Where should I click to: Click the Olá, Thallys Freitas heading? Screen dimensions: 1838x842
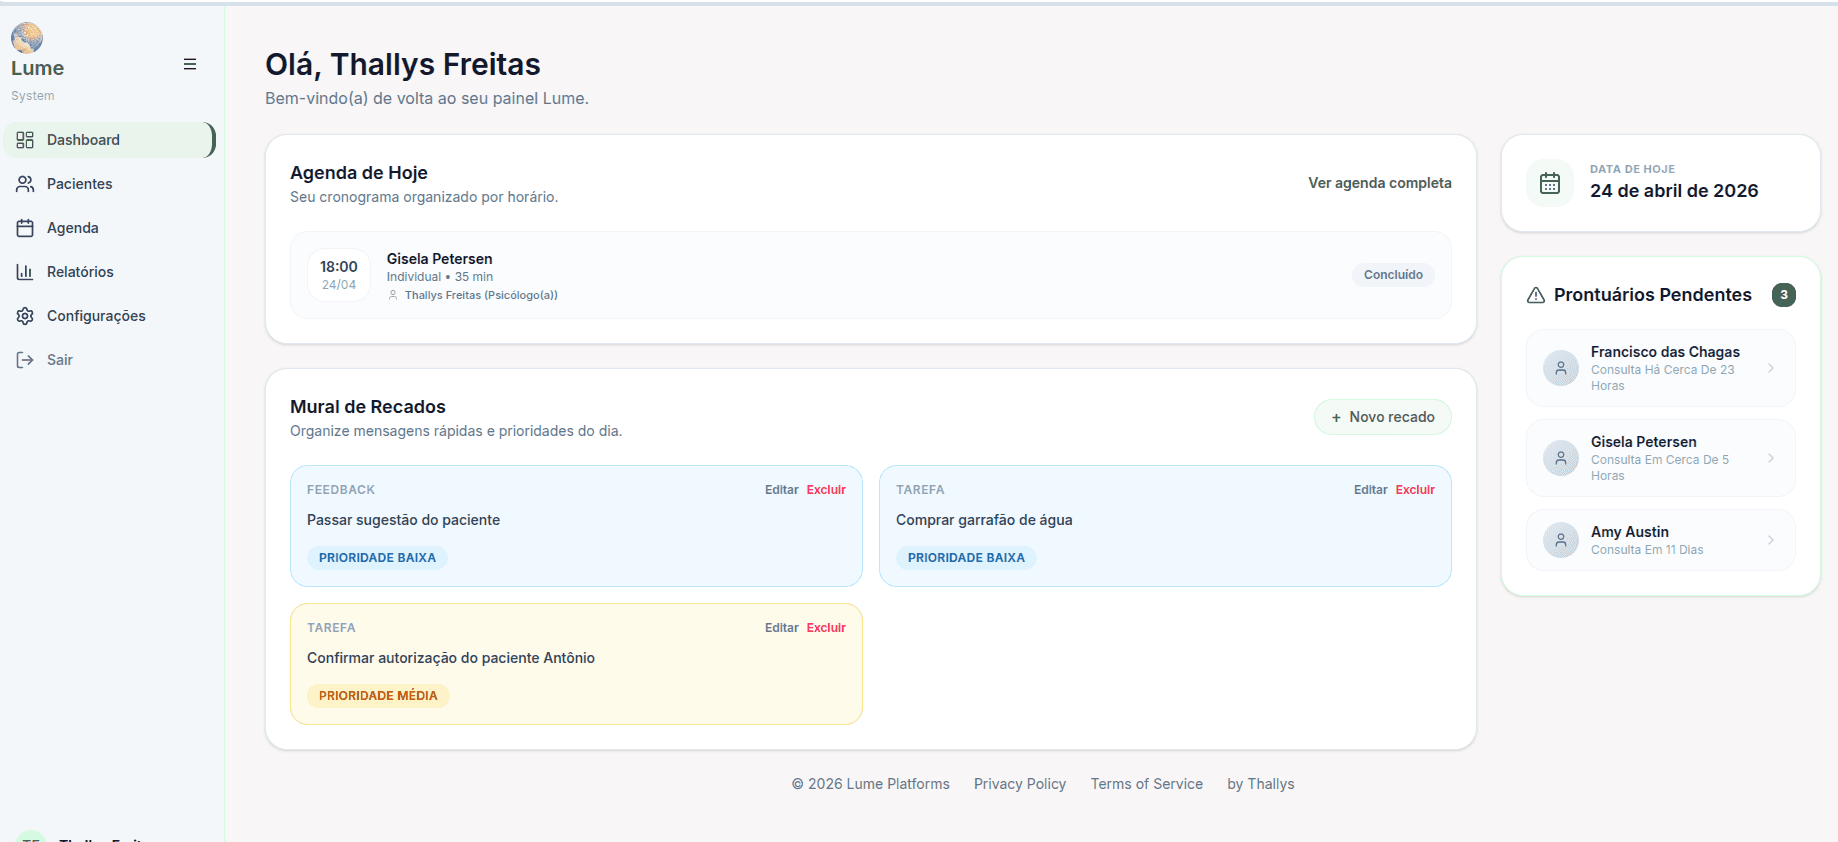point(403,64)
